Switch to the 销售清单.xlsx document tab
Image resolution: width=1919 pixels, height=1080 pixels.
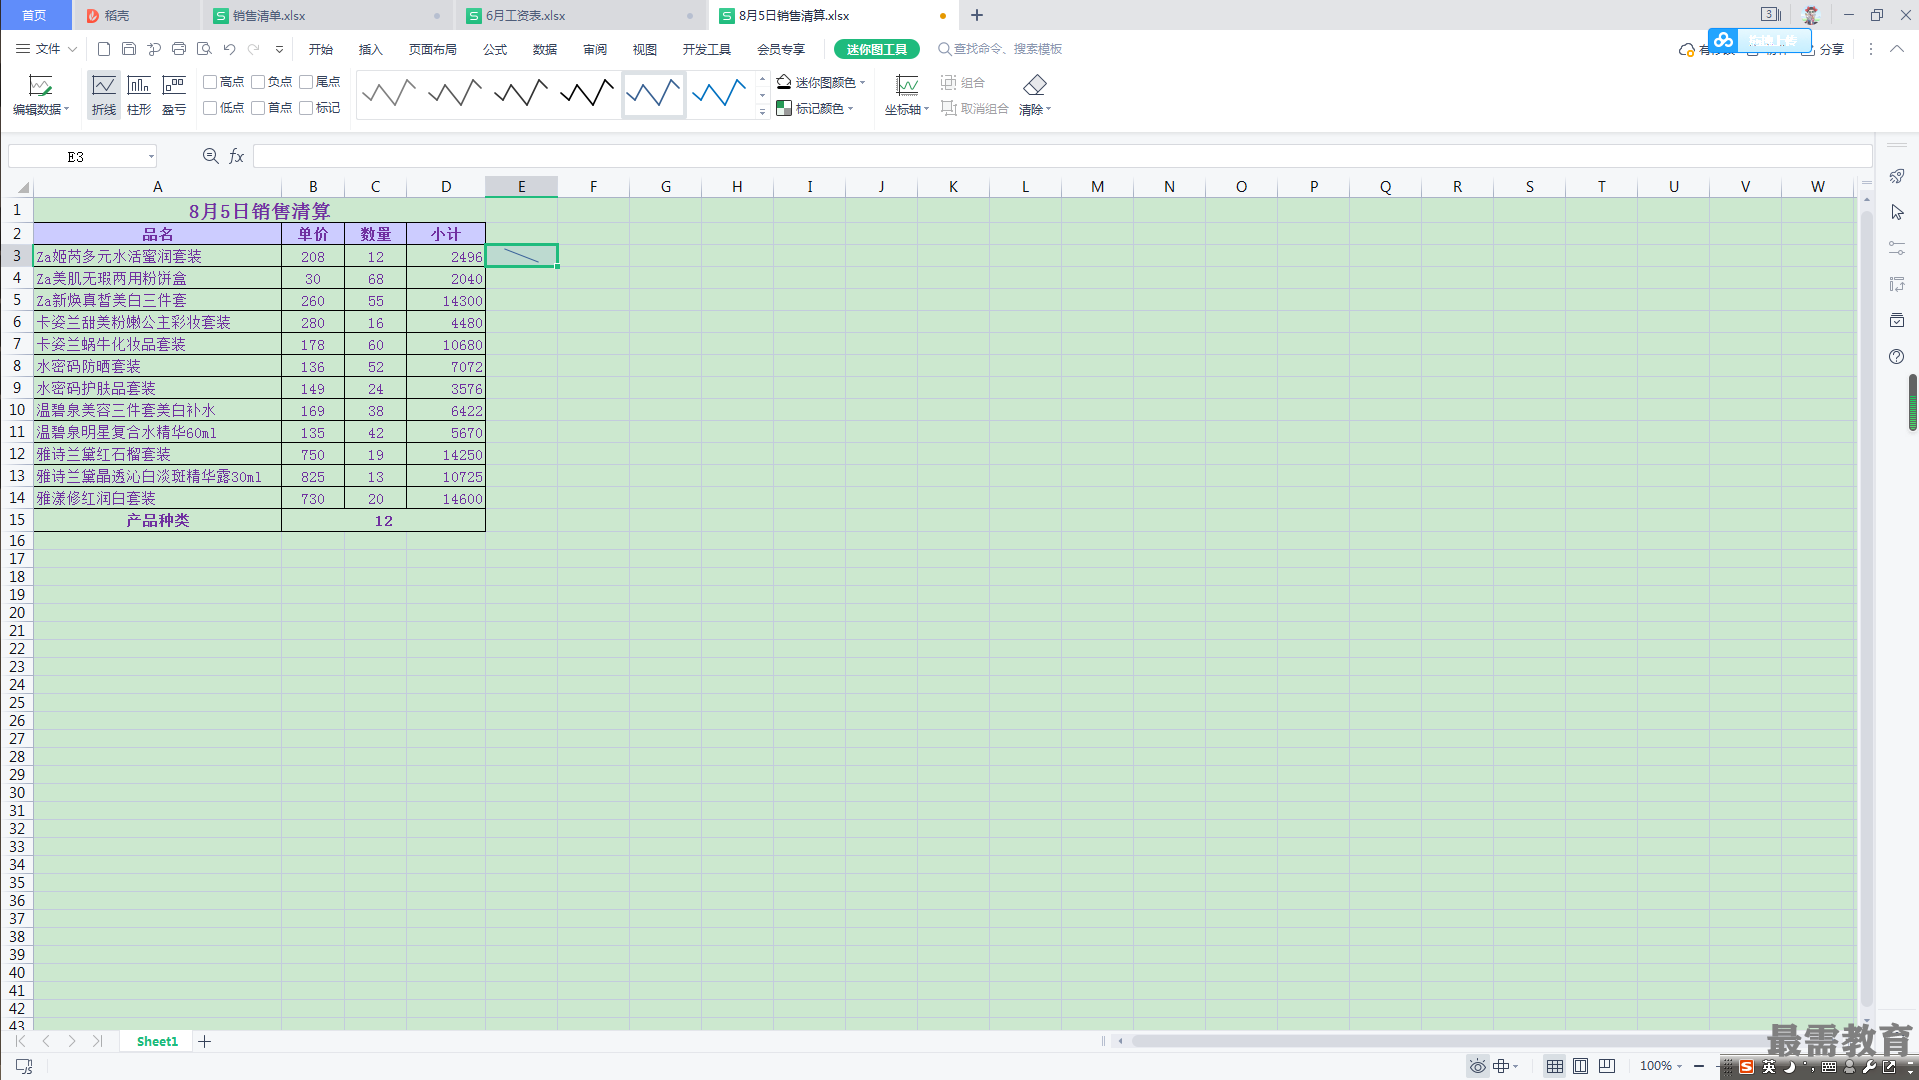(326, 15)
